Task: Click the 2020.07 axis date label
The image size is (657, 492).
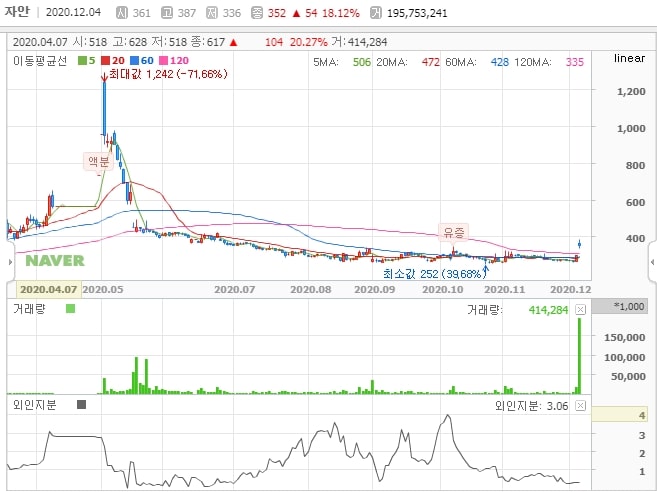Action: (x=235, y=290)
